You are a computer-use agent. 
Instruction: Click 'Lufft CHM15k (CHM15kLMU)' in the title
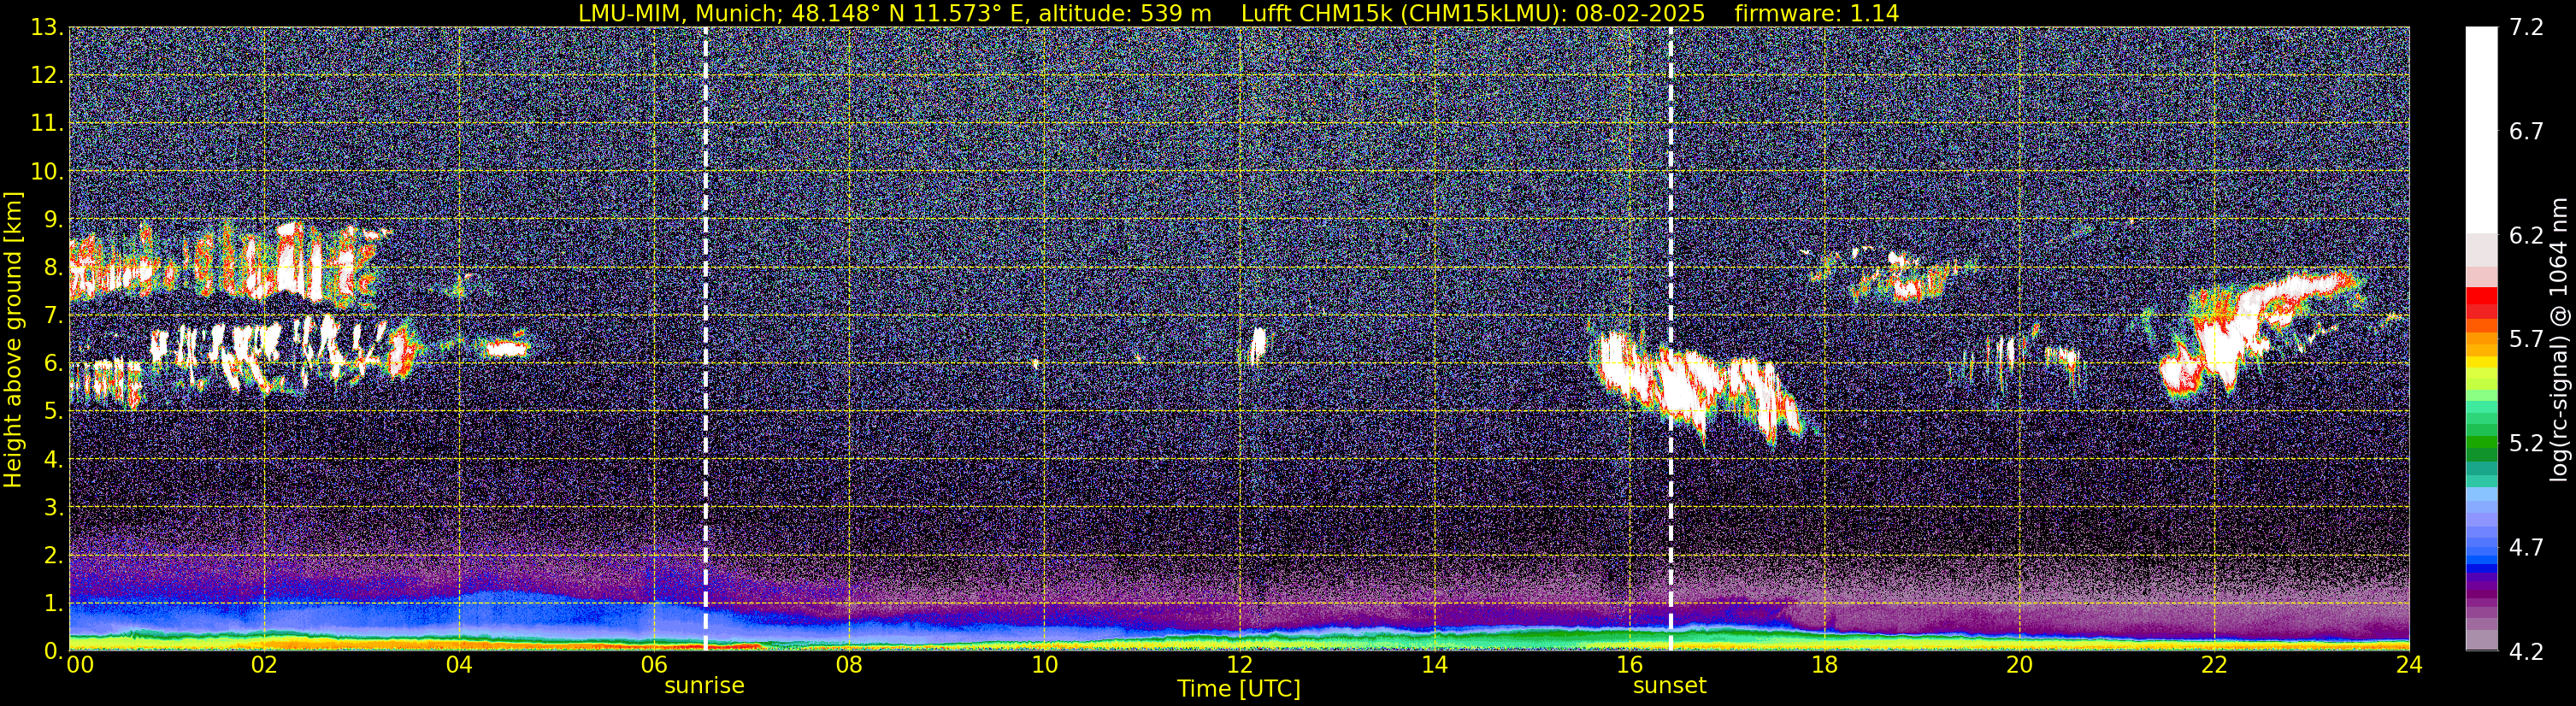(x=1400, y=13)
